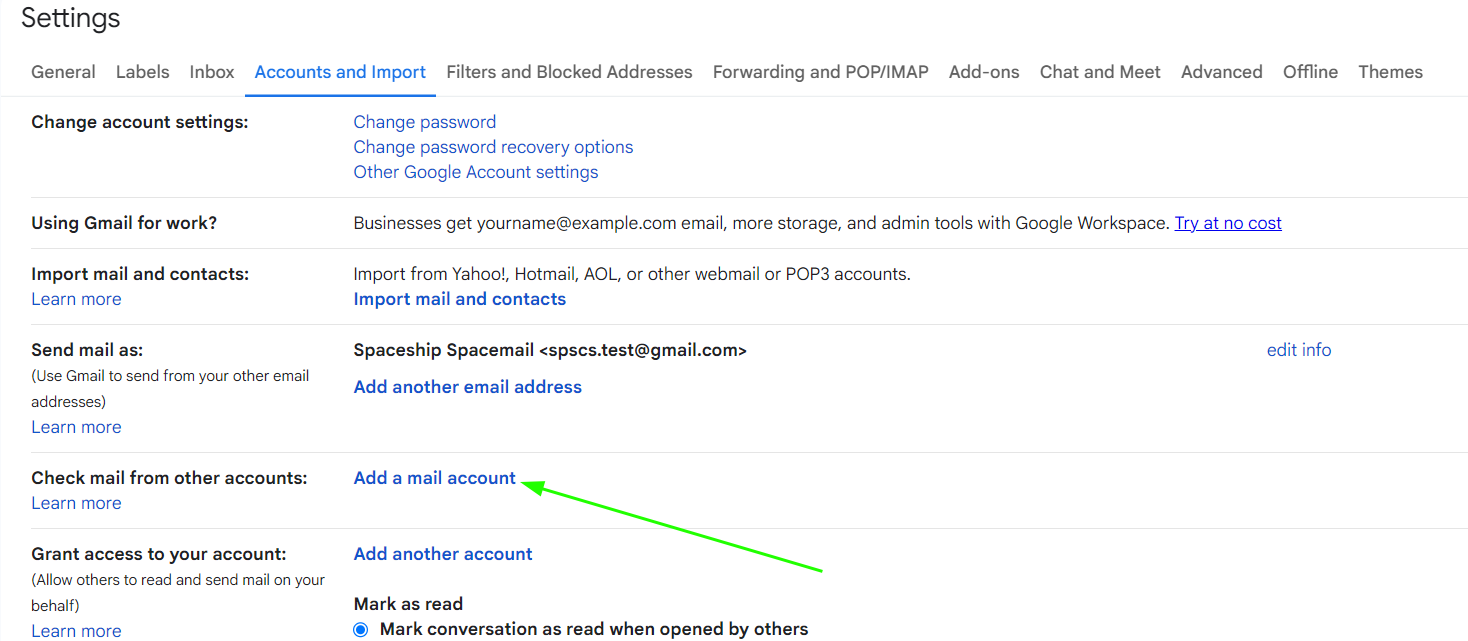Click Add a mail account

(434, 477)
